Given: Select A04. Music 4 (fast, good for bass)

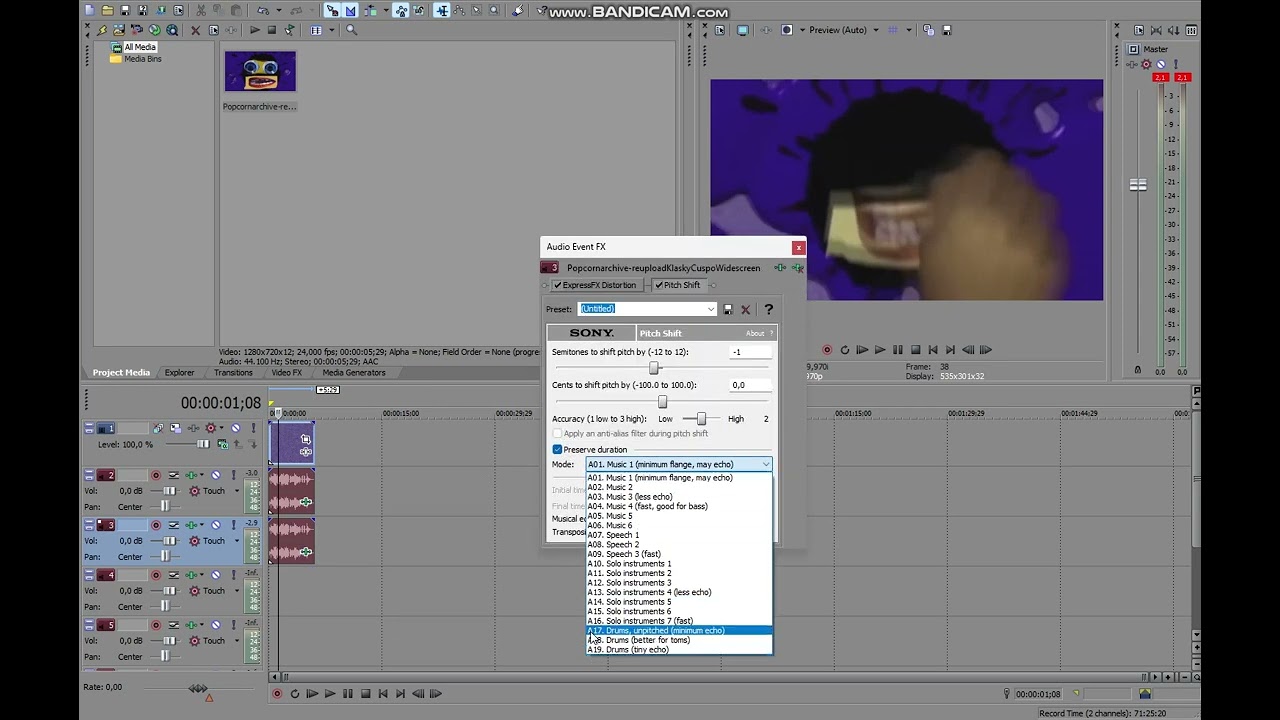Looking at the screenshot, I should [679, 506].
